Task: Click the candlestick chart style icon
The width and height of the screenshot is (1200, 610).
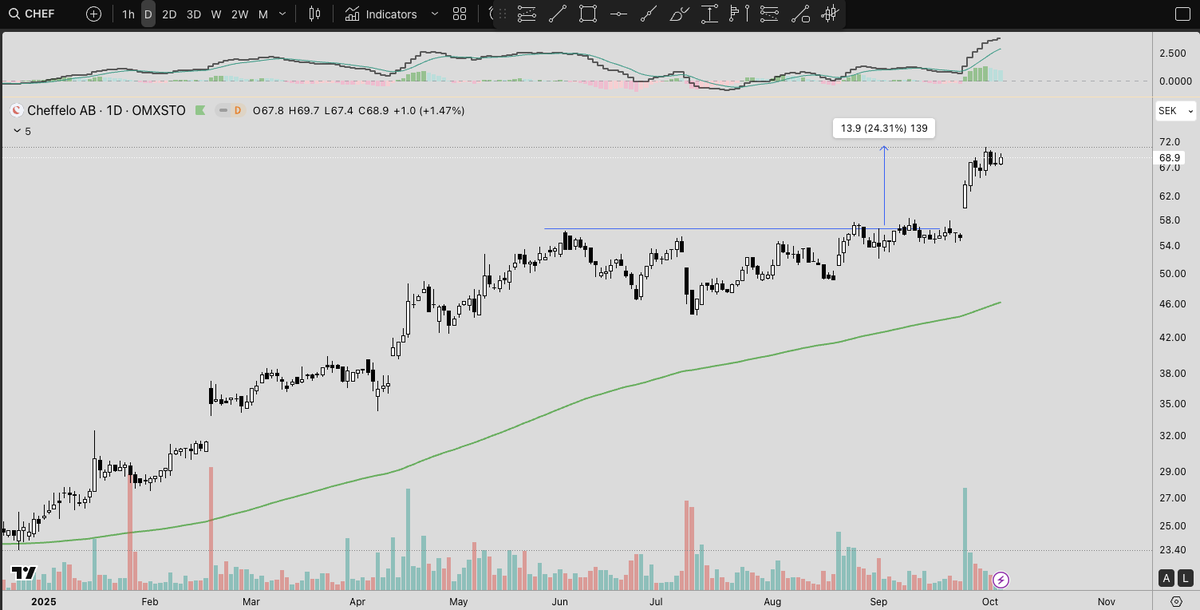Action: pyautogui.click(x=312, y=14)
